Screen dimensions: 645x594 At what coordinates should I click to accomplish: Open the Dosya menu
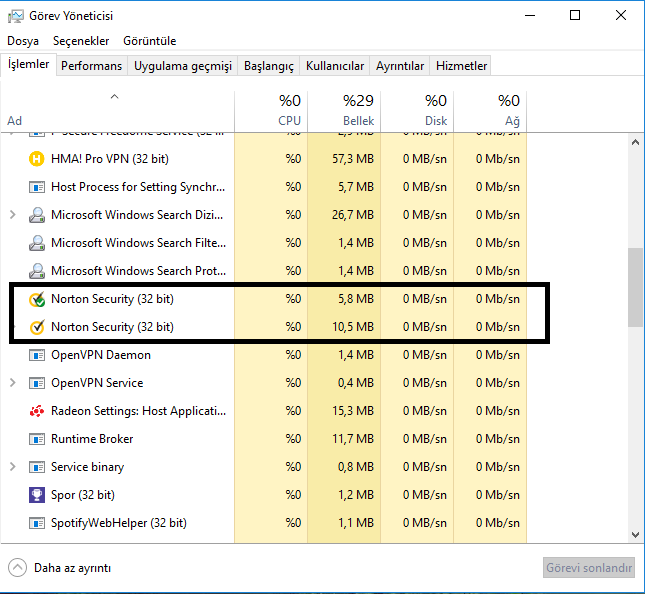(x=23, y=41)
